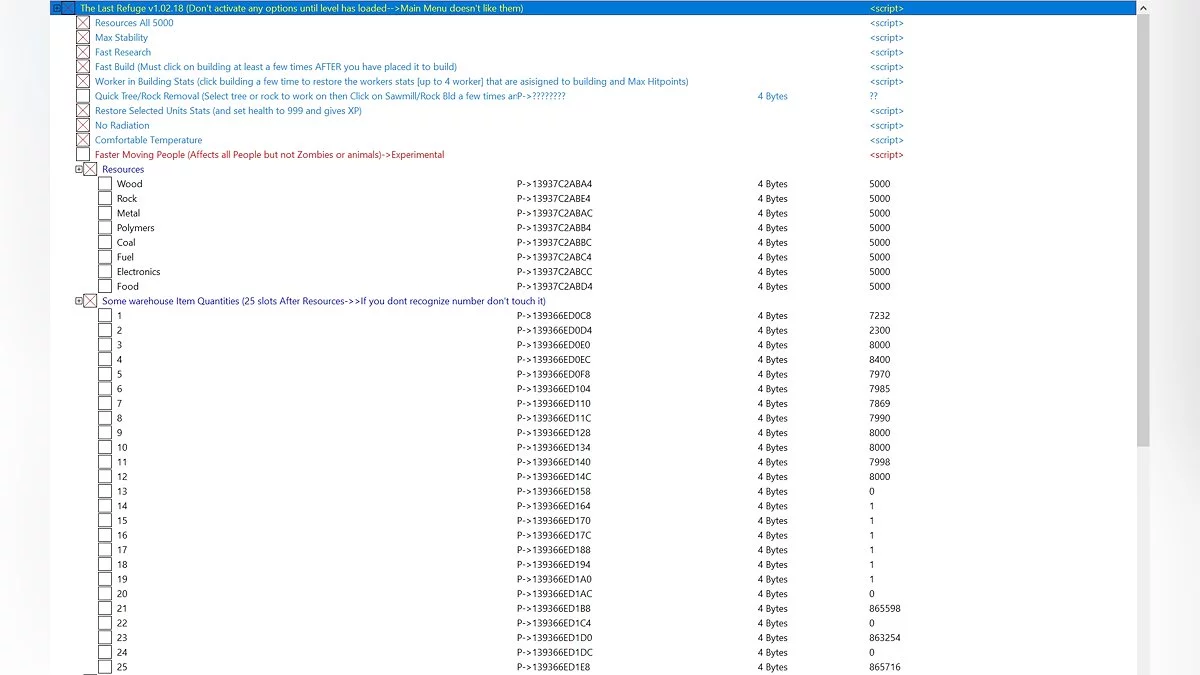Screen dimensions: 1200x675
Task: Select the No Radiation entry
Action: [x=122, y=126]
